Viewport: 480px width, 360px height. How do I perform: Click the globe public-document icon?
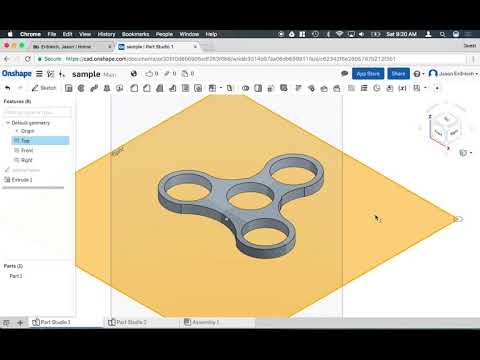[x=134, y=74]
